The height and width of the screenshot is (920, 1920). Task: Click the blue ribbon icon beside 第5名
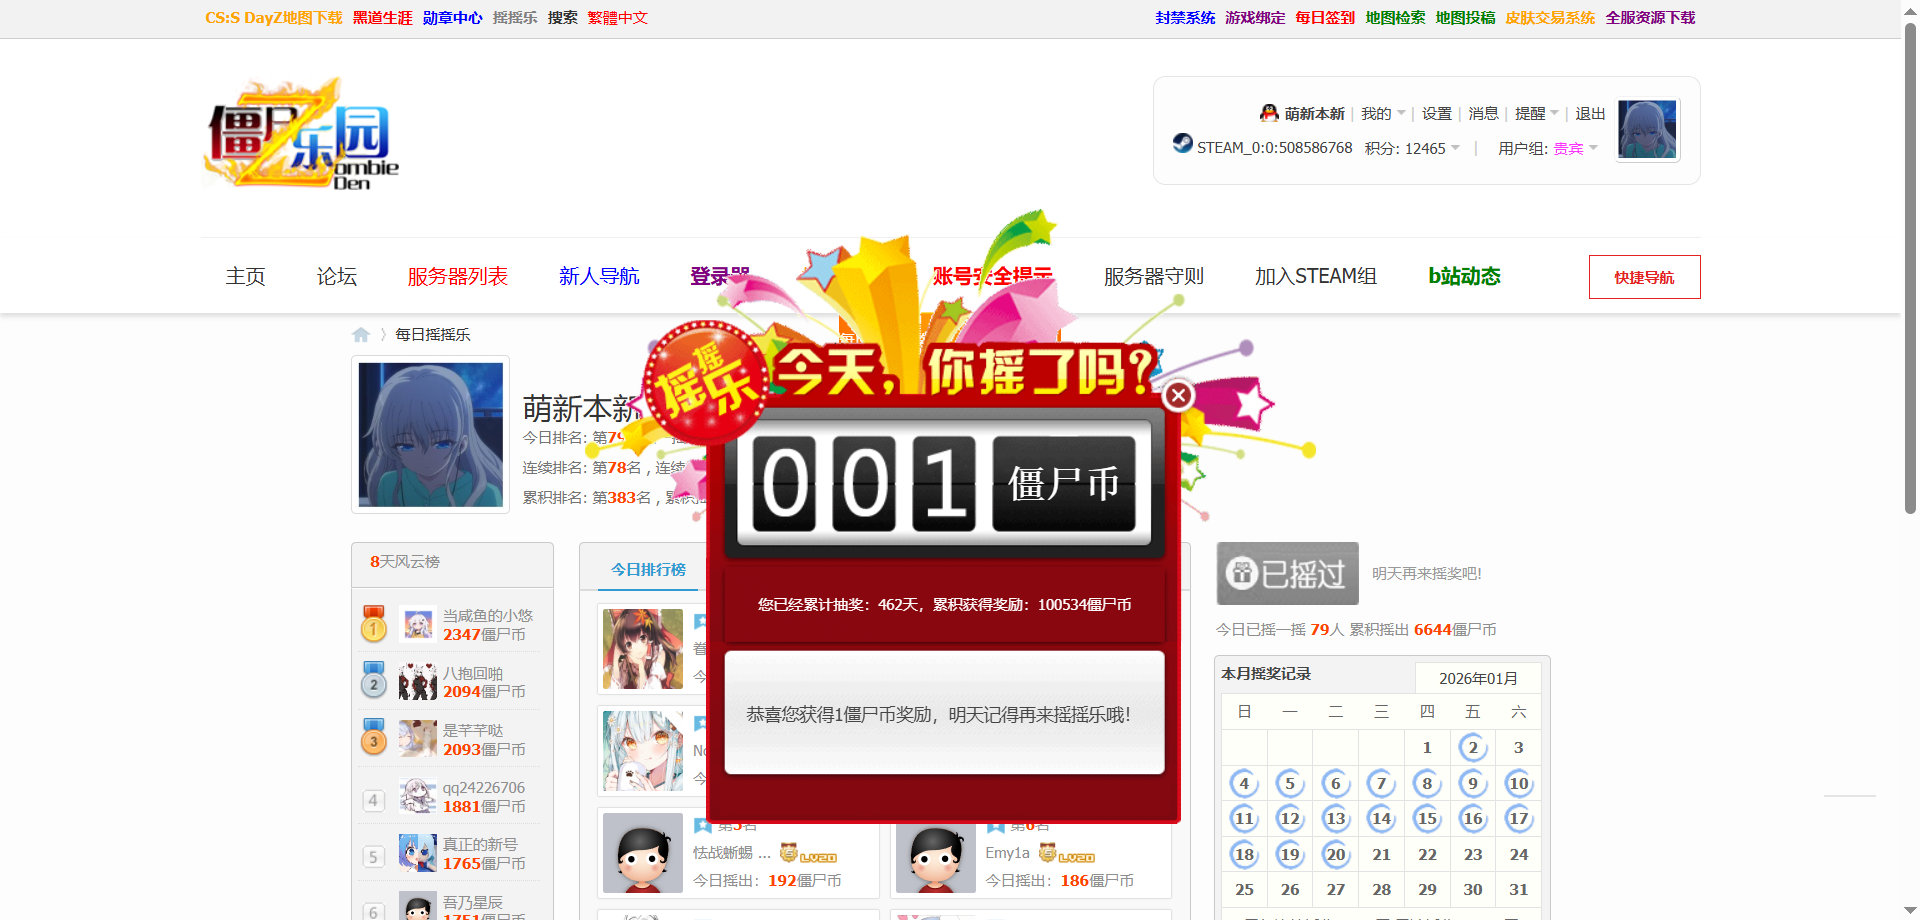703,825
